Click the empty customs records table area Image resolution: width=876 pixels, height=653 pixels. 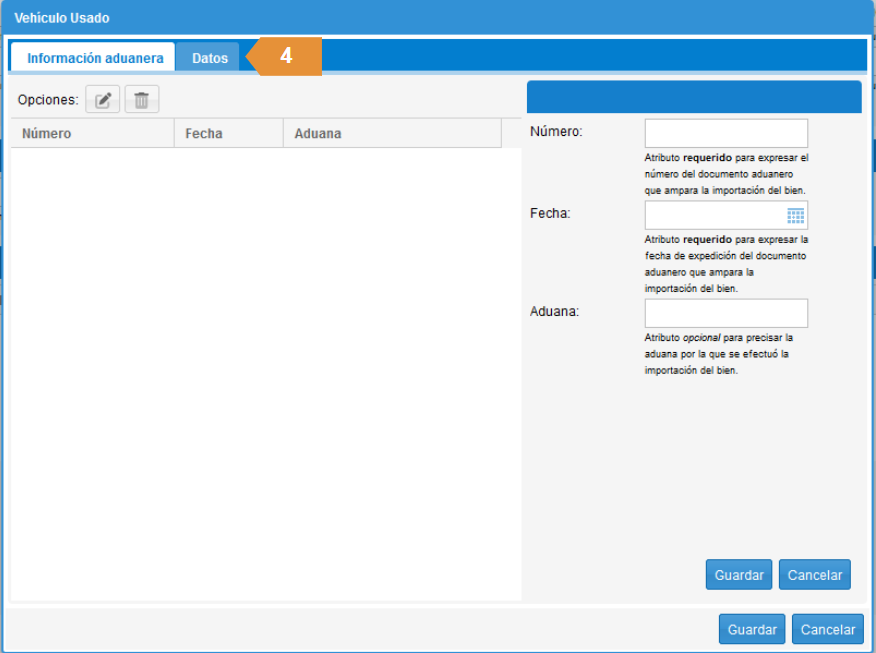(x=265, y=370)
